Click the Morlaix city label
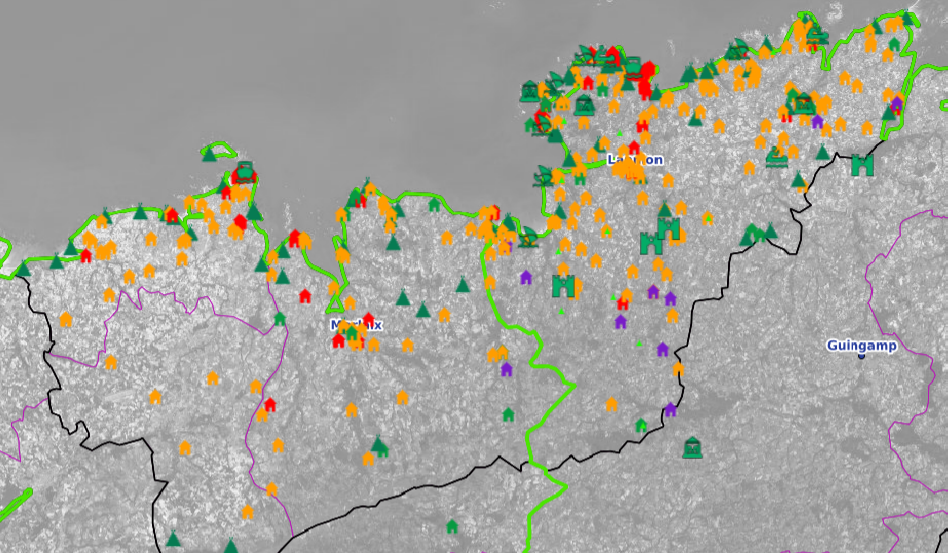This screenshot has width=948, height=553. pyautogui.click(x=356, y=325)
